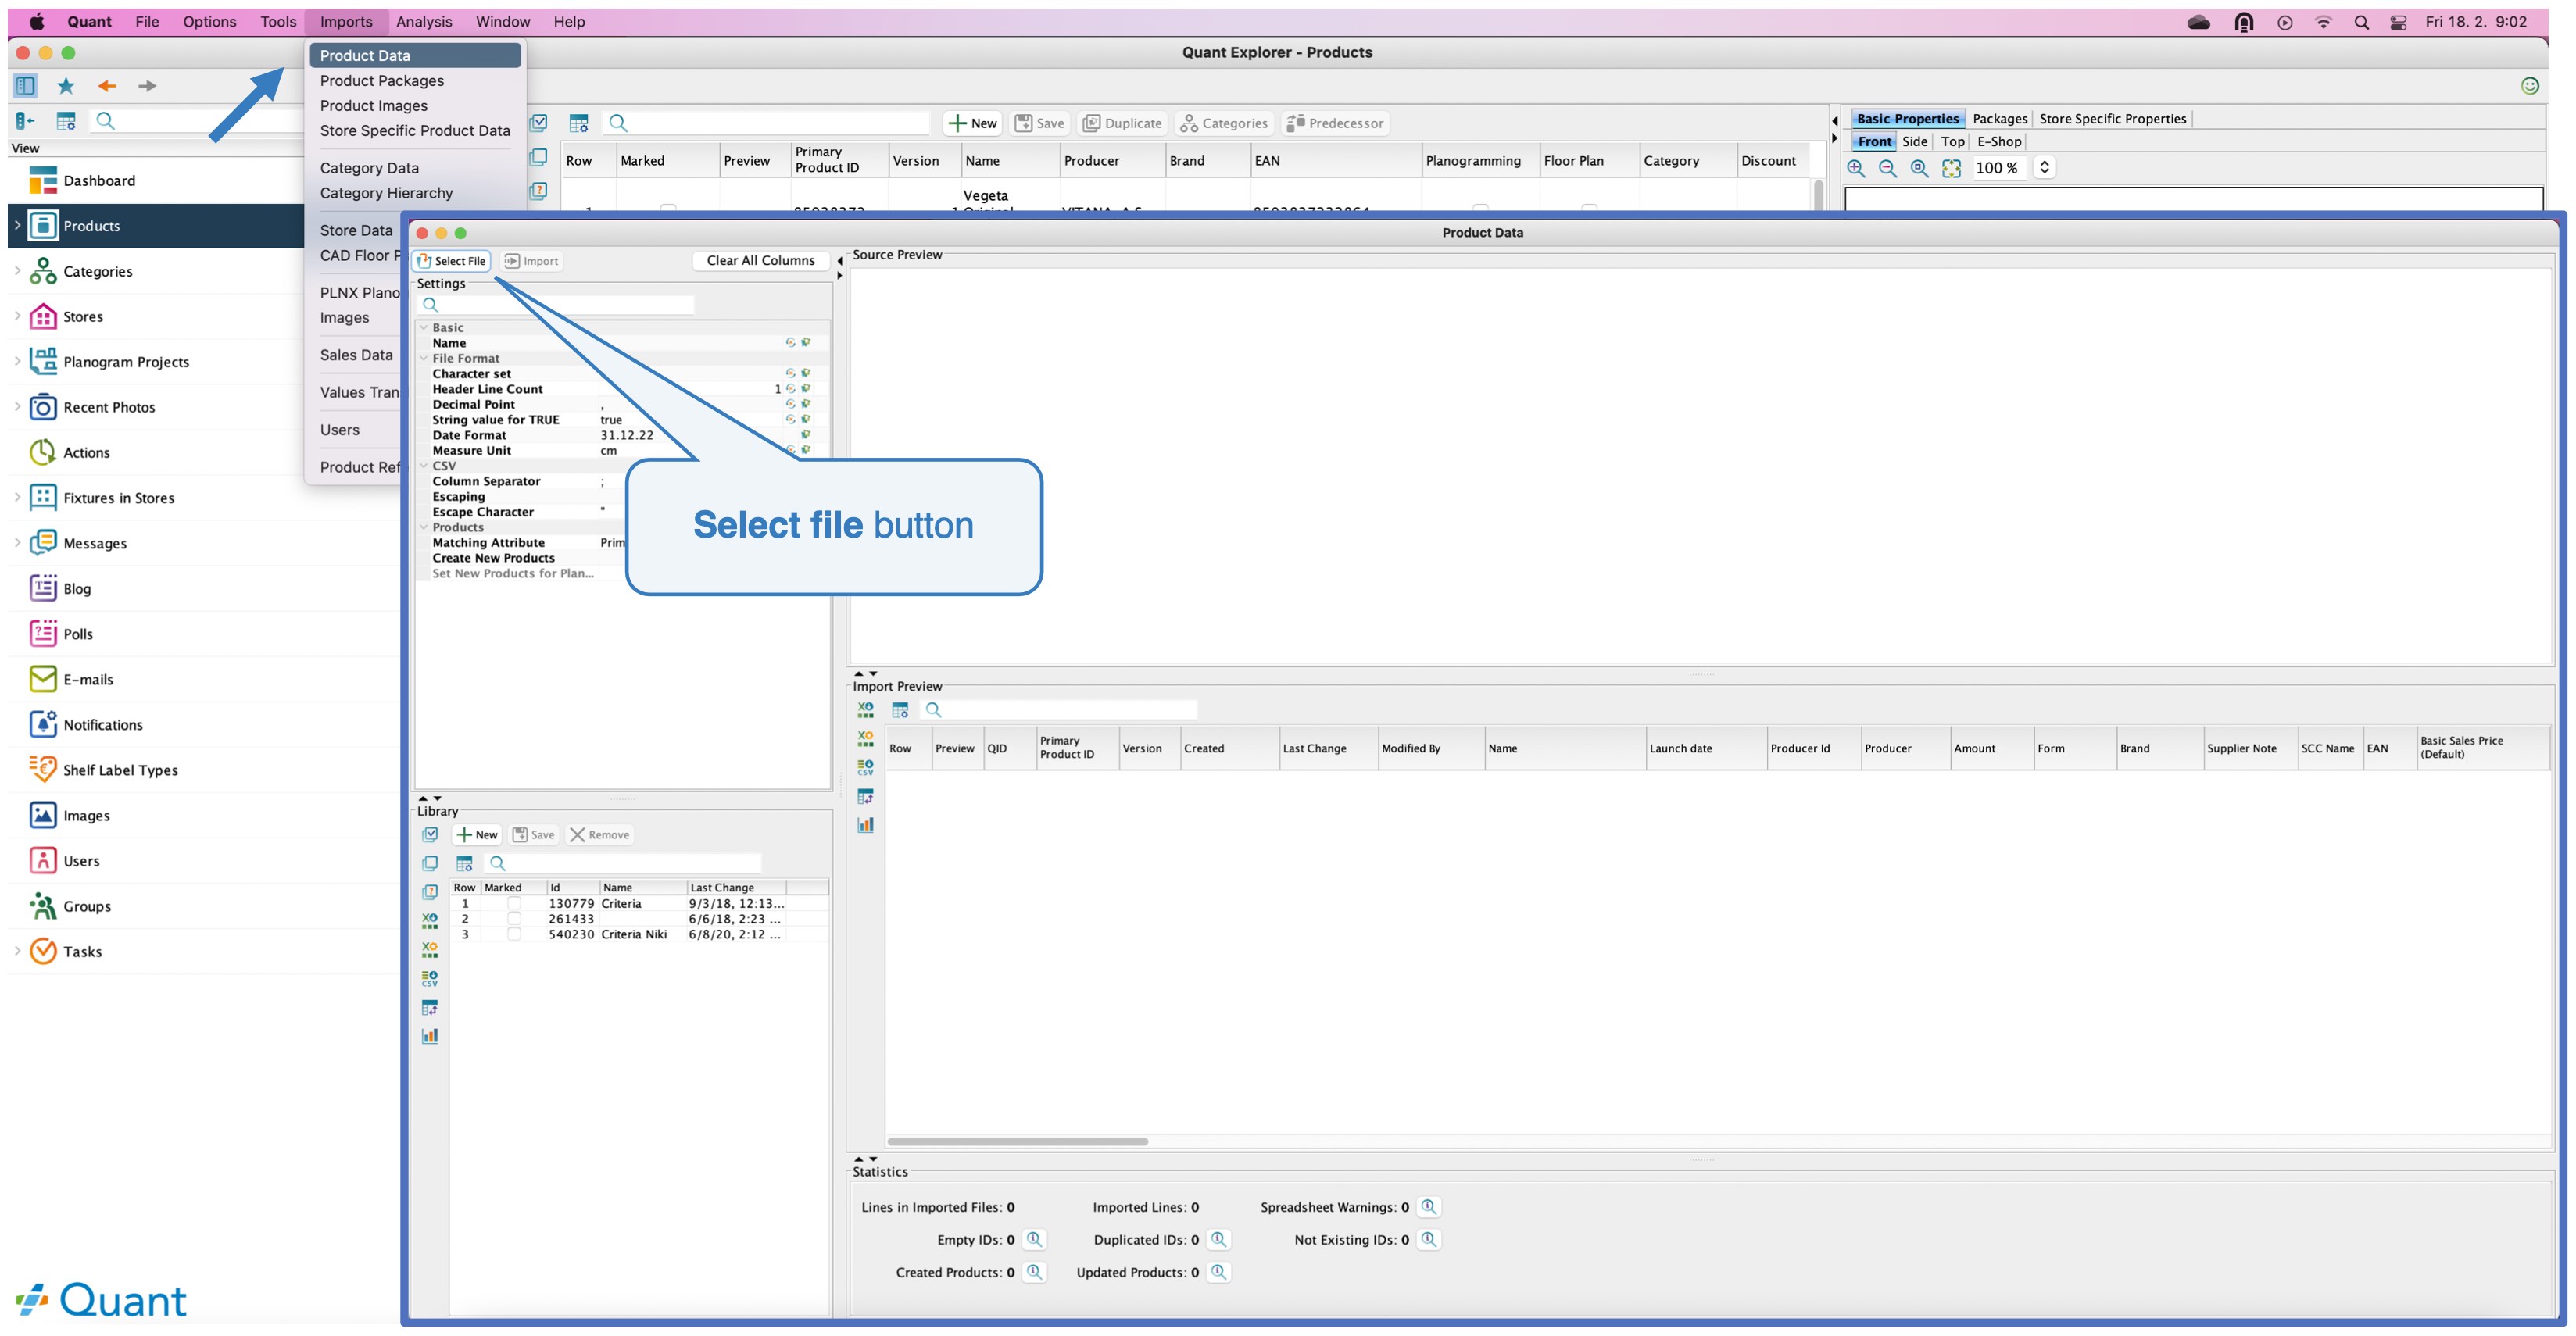Click the Import Preview horizontal scrollbar
This screenshot has height=1336, width=2576.
[x=1018, y=1141]
